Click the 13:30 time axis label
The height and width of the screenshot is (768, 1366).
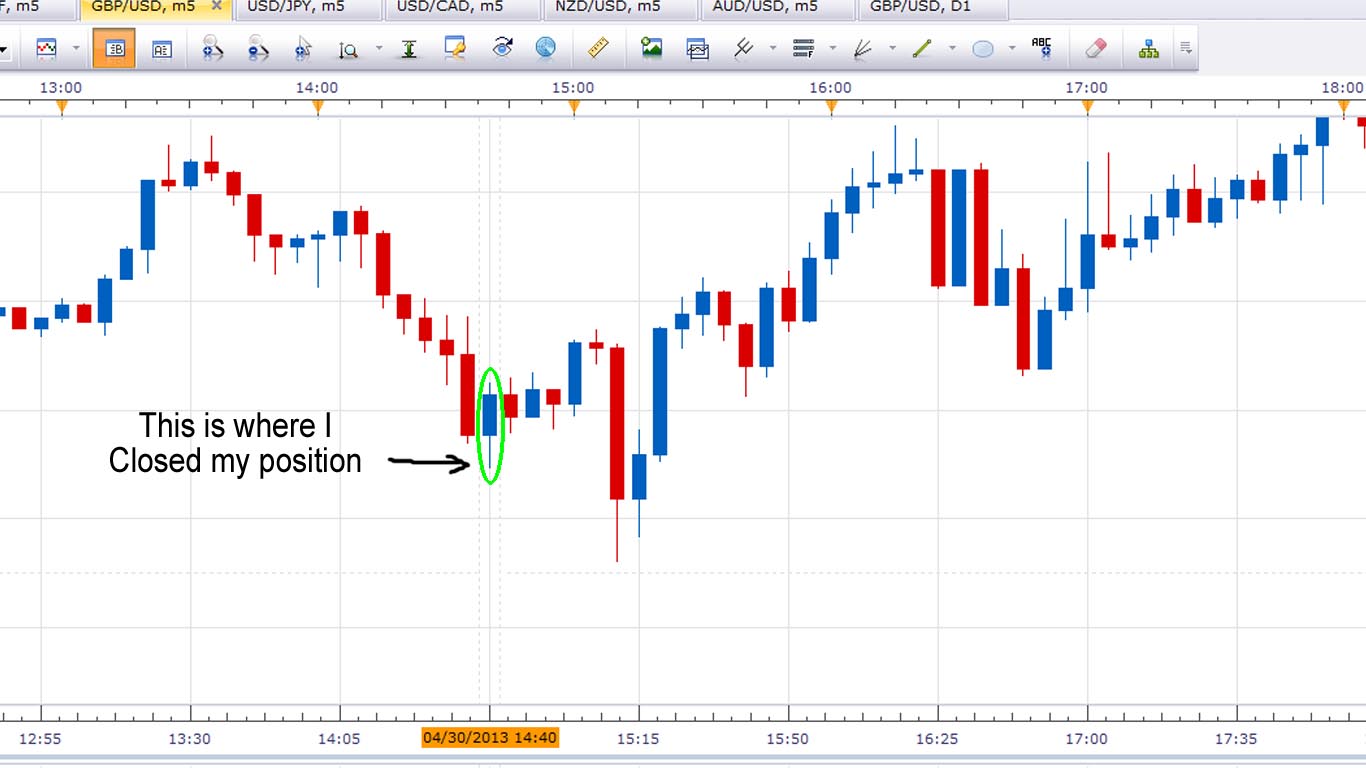pyautogui.click(x=189, y=739)
